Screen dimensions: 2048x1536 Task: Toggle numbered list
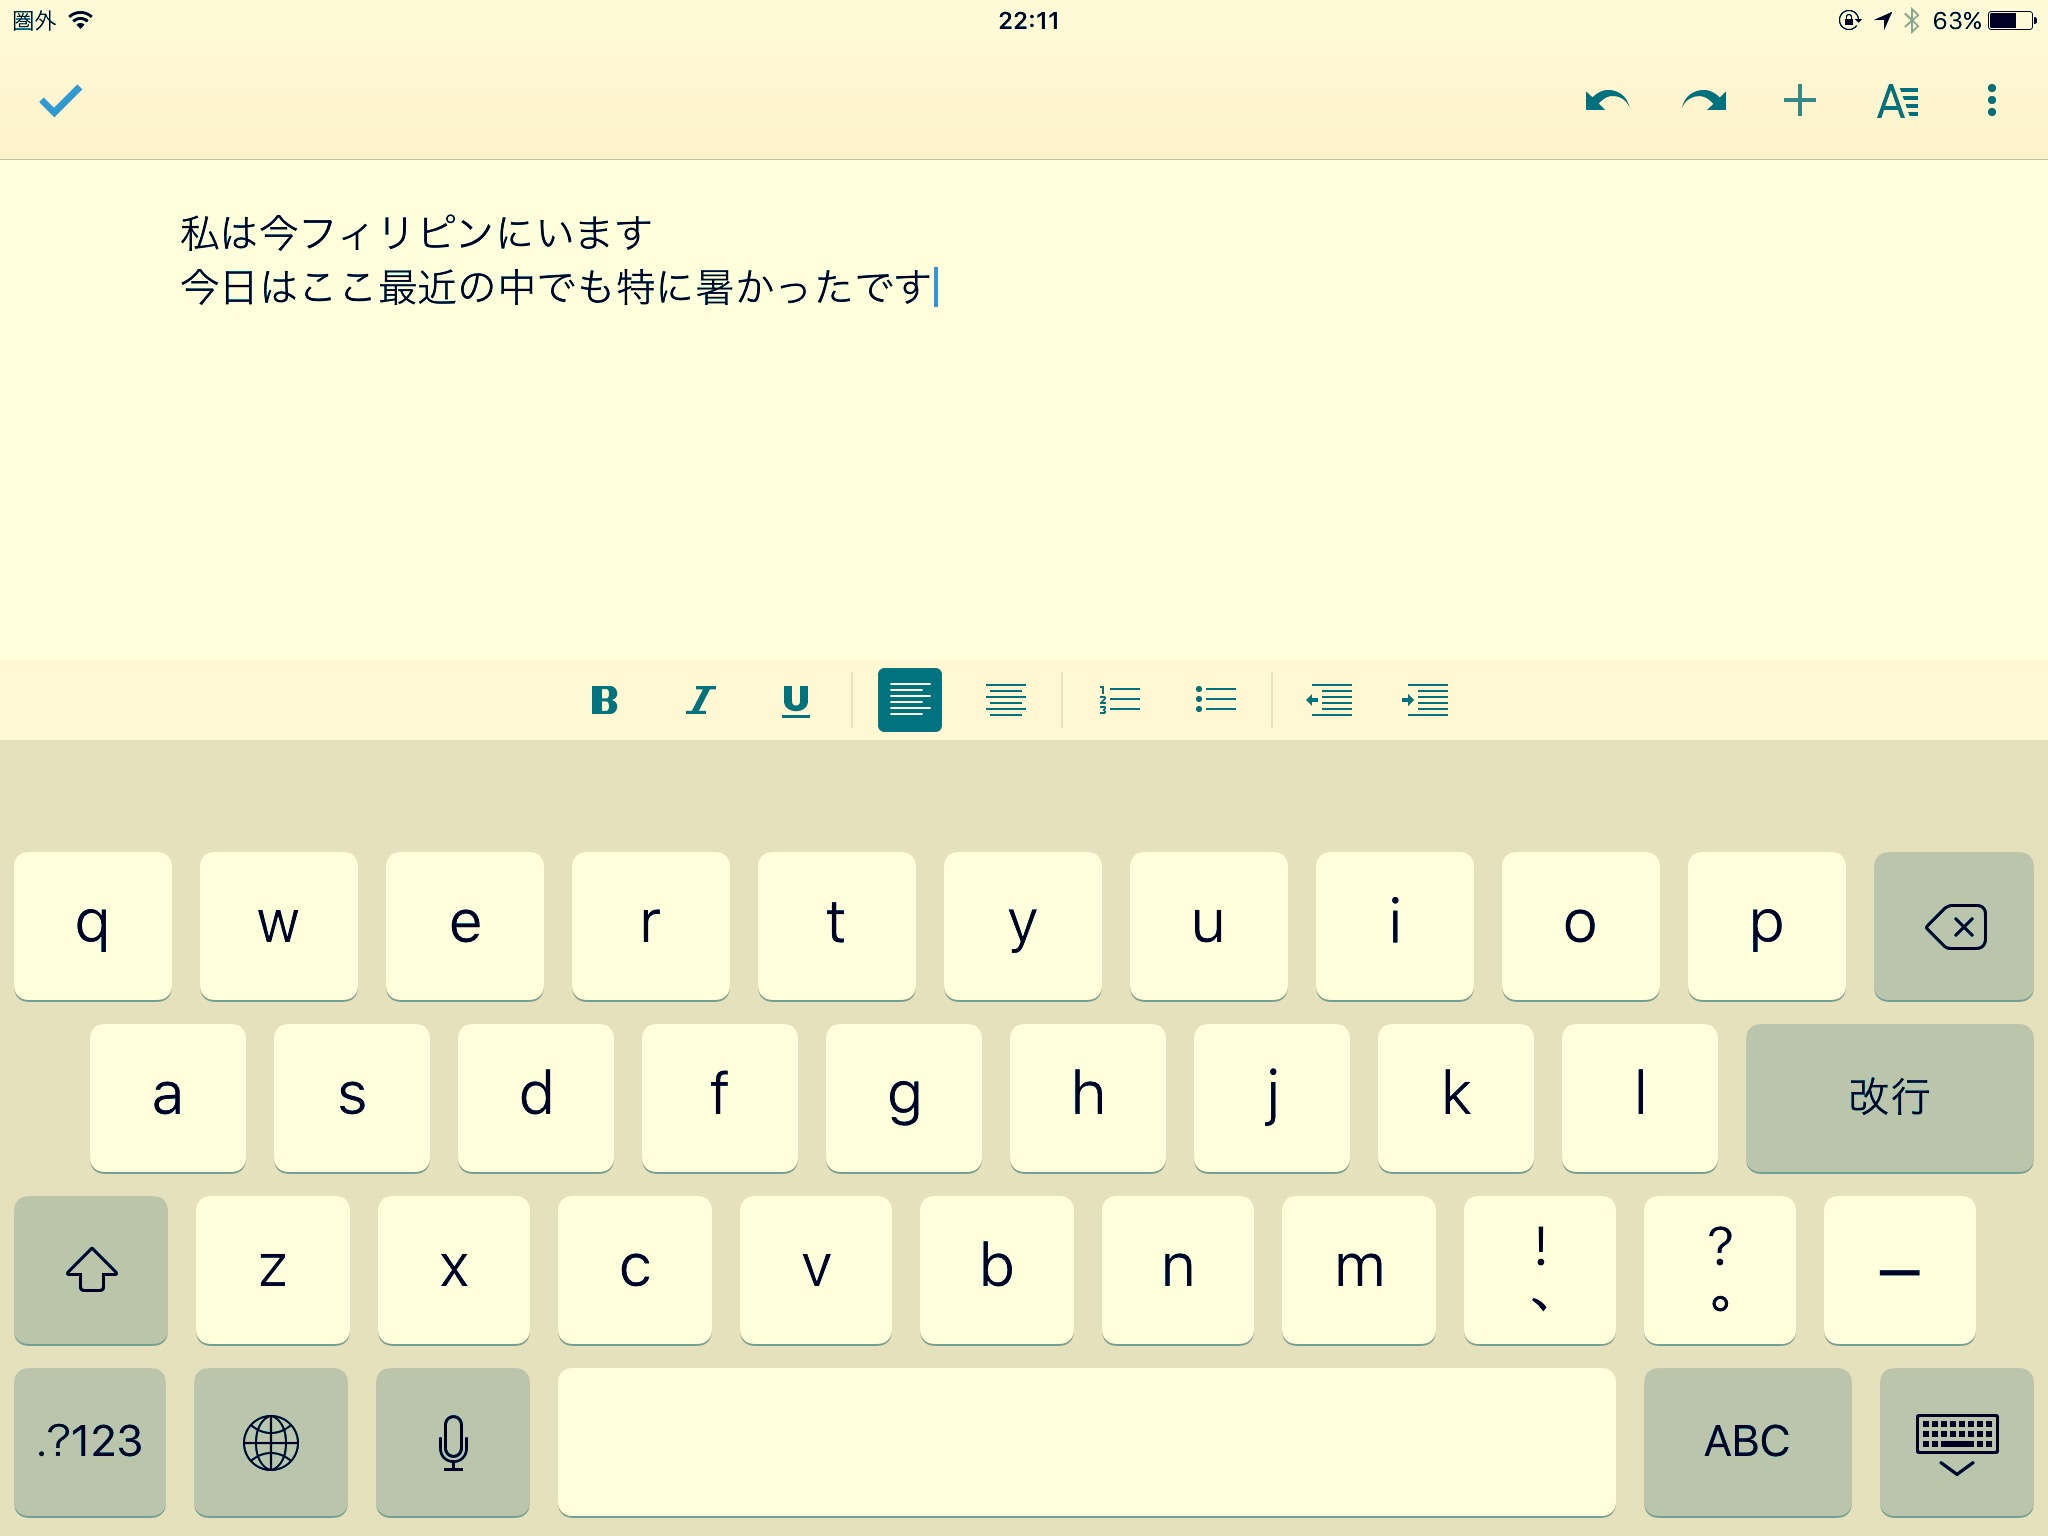pyautogui.click(x=1119, y=700)
